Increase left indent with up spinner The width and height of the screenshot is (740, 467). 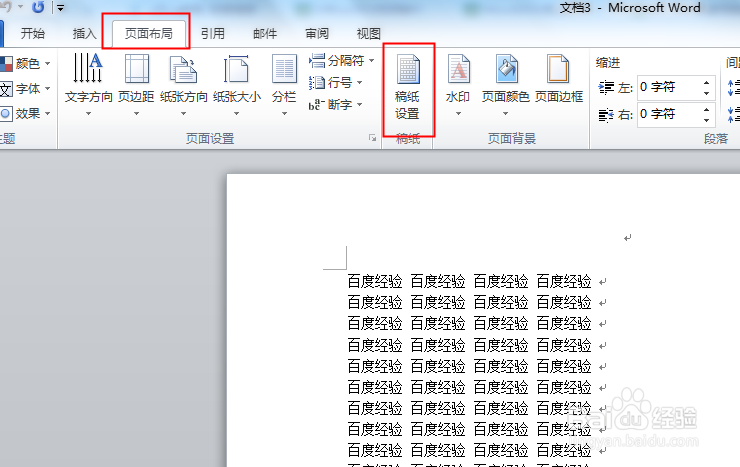[x=706, y=83]
